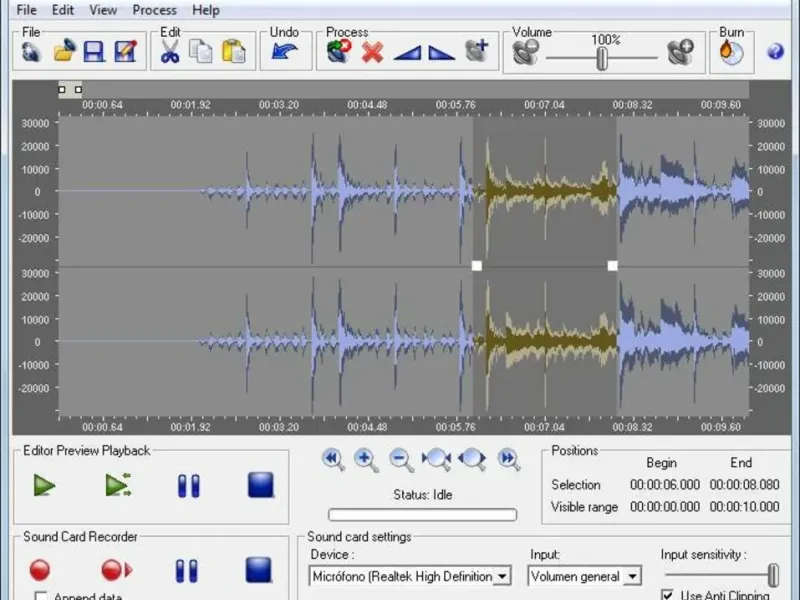The width and height of the screenshot is (800, 600).
Task: Click the scissors Cut icon
Action: (x=170, y=52)
